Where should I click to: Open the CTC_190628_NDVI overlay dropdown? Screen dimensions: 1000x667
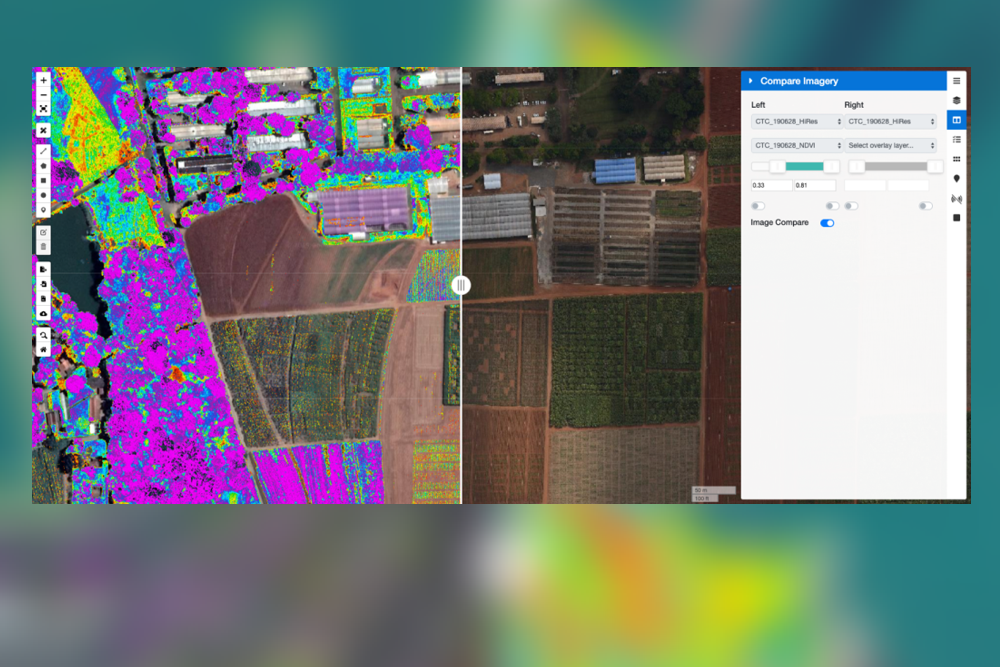click(x=797, y=145)
